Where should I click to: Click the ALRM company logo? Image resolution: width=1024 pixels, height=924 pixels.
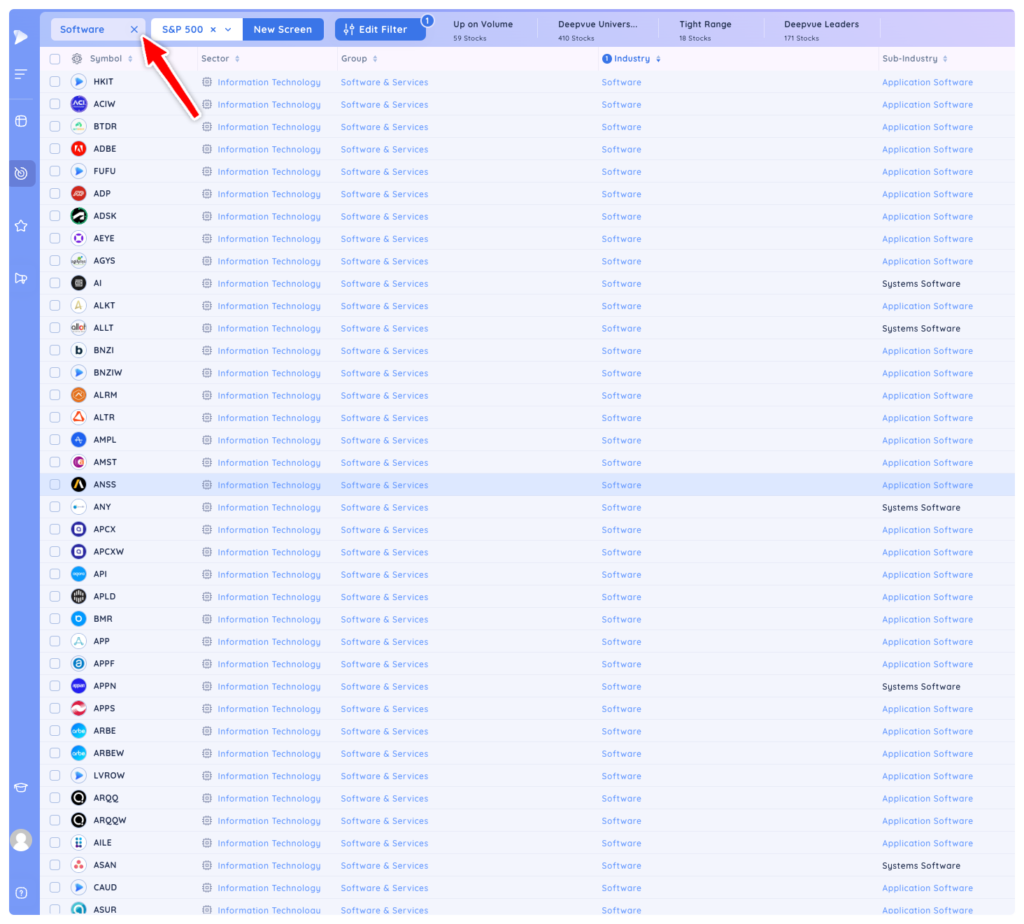pyautogui.click(x=78, y=395)
